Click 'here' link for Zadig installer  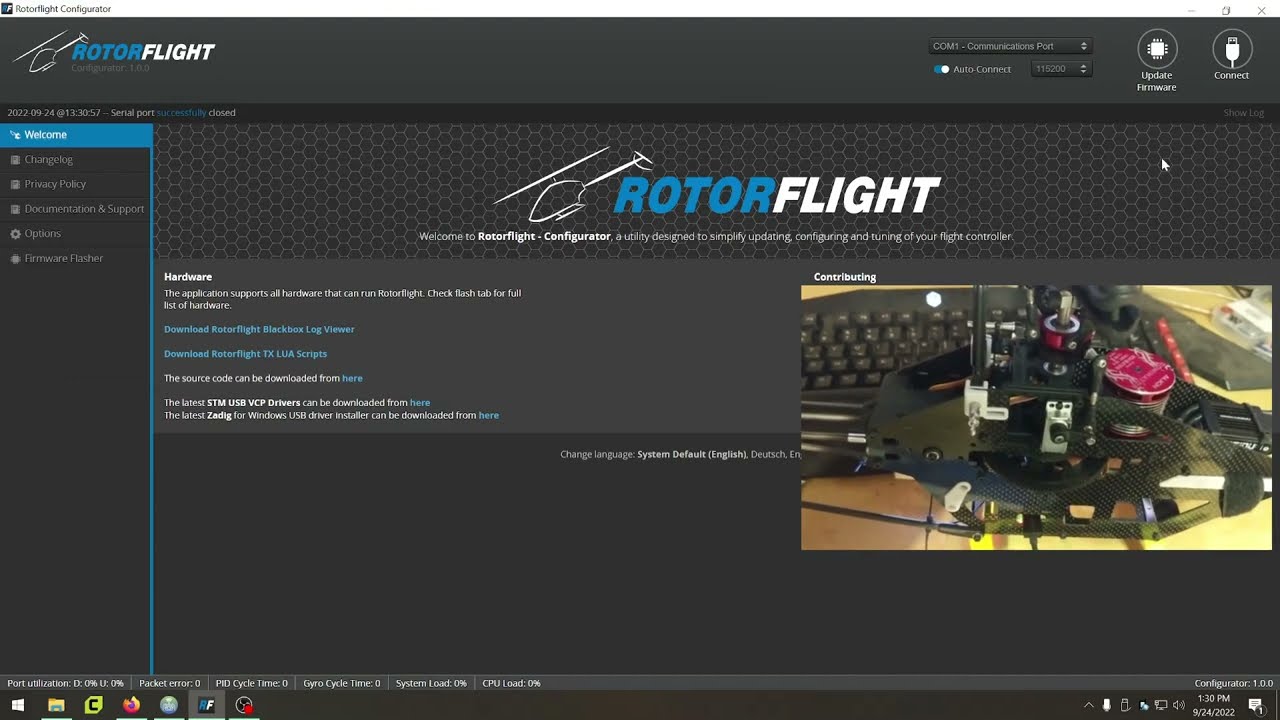point(488,415)
